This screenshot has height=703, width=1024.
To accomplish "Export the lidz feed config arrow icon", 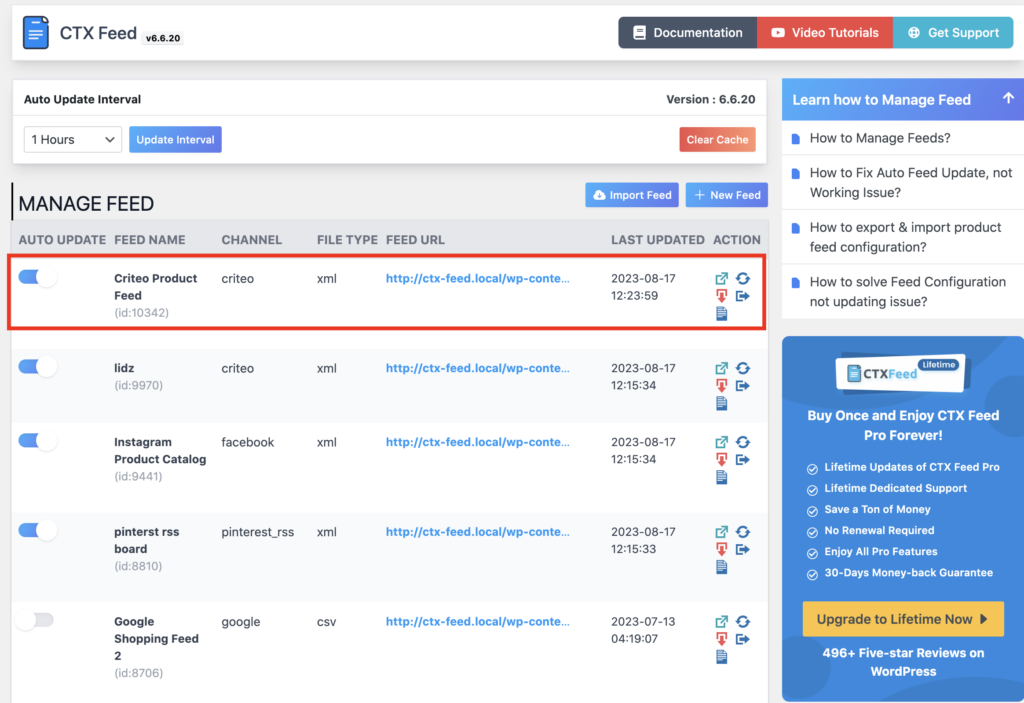I will pyautogui.click(x=743, y=386).
